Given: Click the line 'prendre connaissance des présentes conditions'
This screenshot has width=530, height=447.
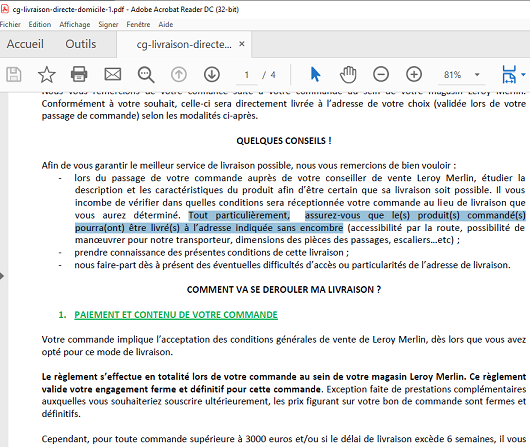Looking at the screenshot, I should tap(212, 253).
